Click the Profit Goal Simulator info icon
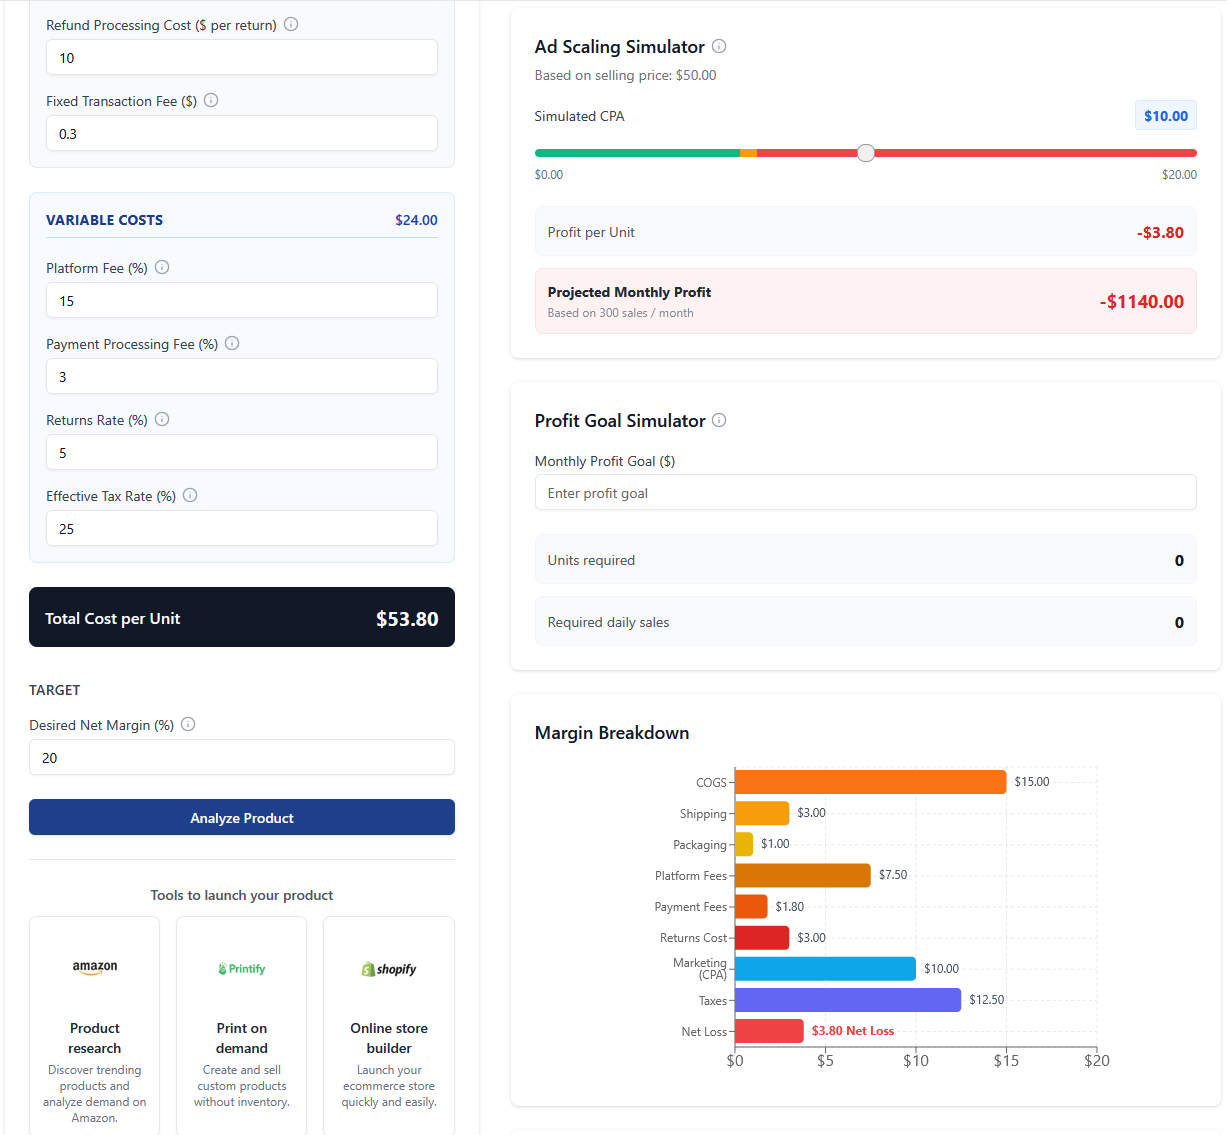1227x1135 pixels. click(718, 420)
